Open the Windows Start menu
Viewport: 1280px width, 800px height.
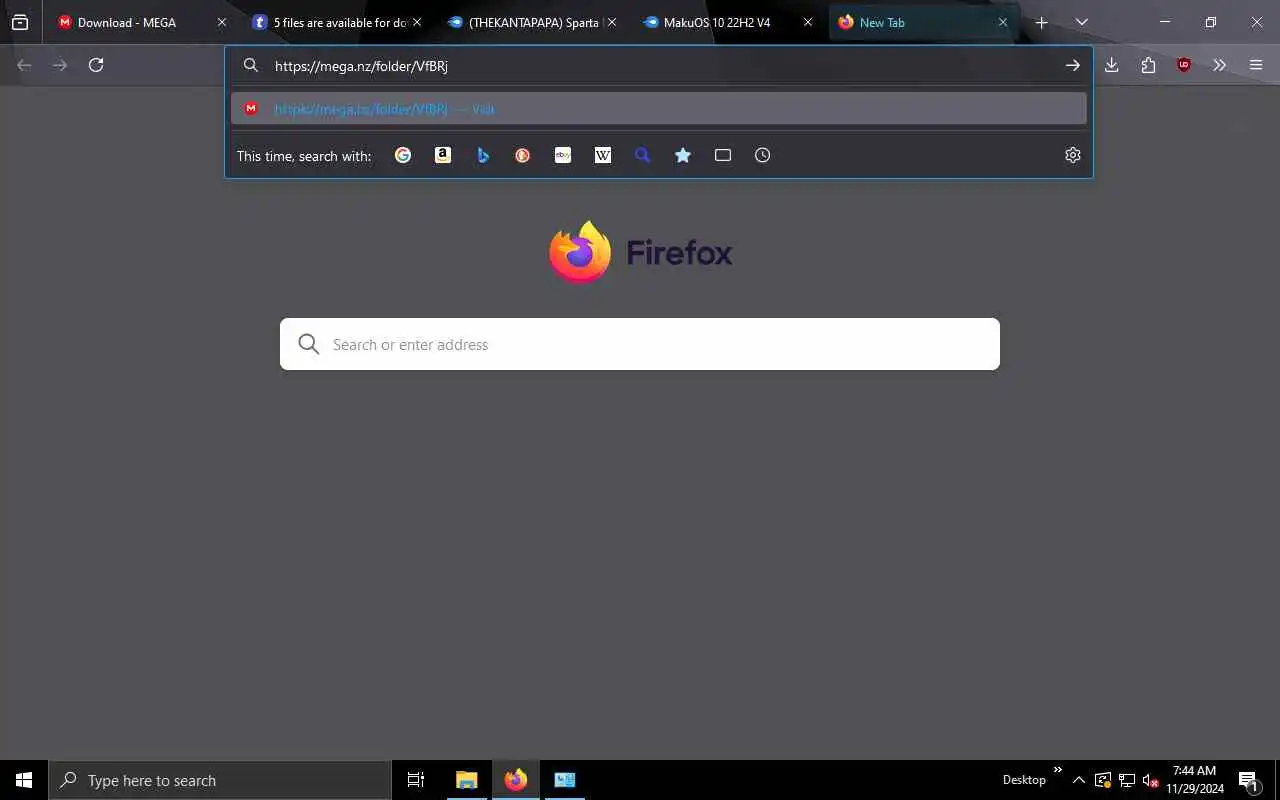(x=24, y=780)
